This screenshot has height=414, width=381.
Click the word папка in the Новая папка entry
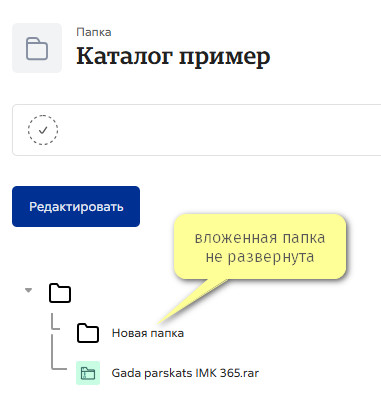pyautogui.click(x=167, y=333)
